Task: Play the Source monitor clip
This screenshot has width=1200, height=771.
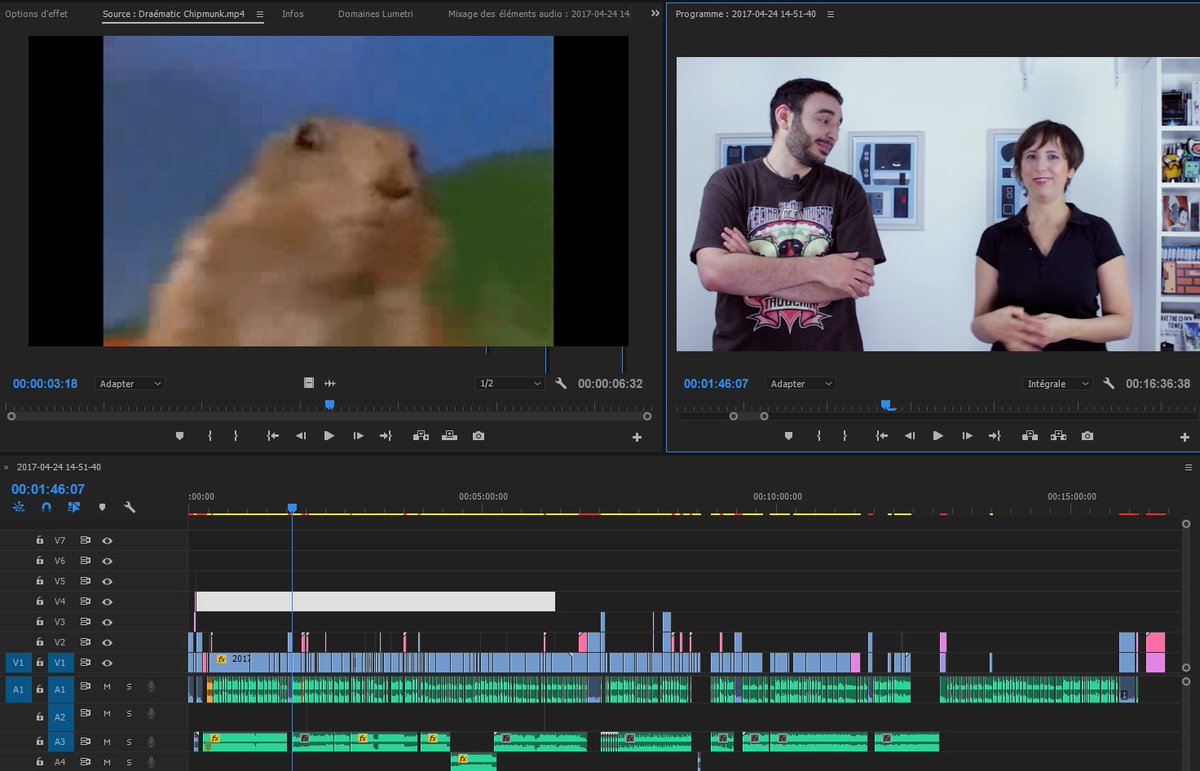Action: [x=329, y=436]
